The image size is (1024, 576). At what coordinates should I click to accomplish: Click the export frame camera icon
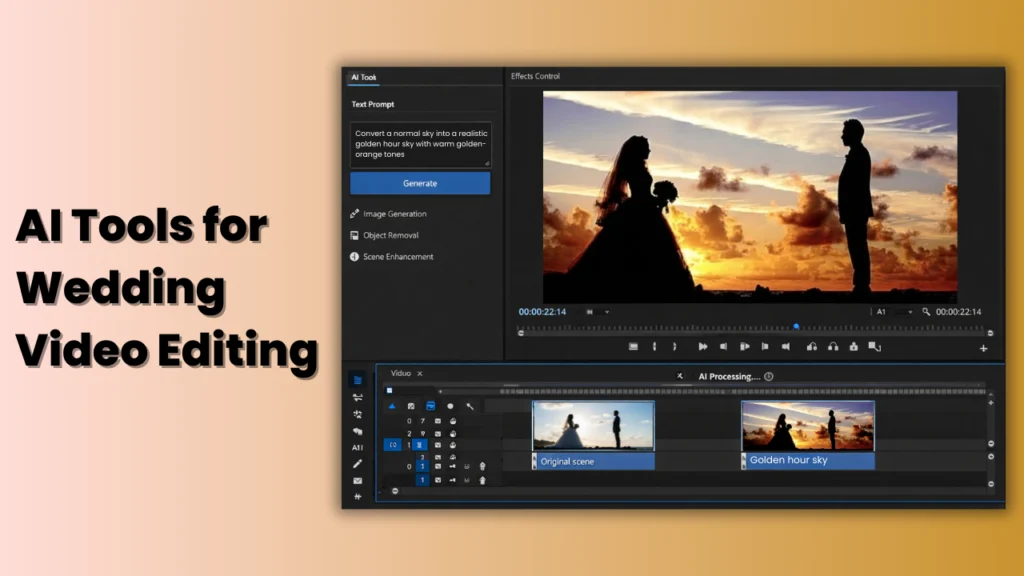pyautogui.click(x=852, y=345)
